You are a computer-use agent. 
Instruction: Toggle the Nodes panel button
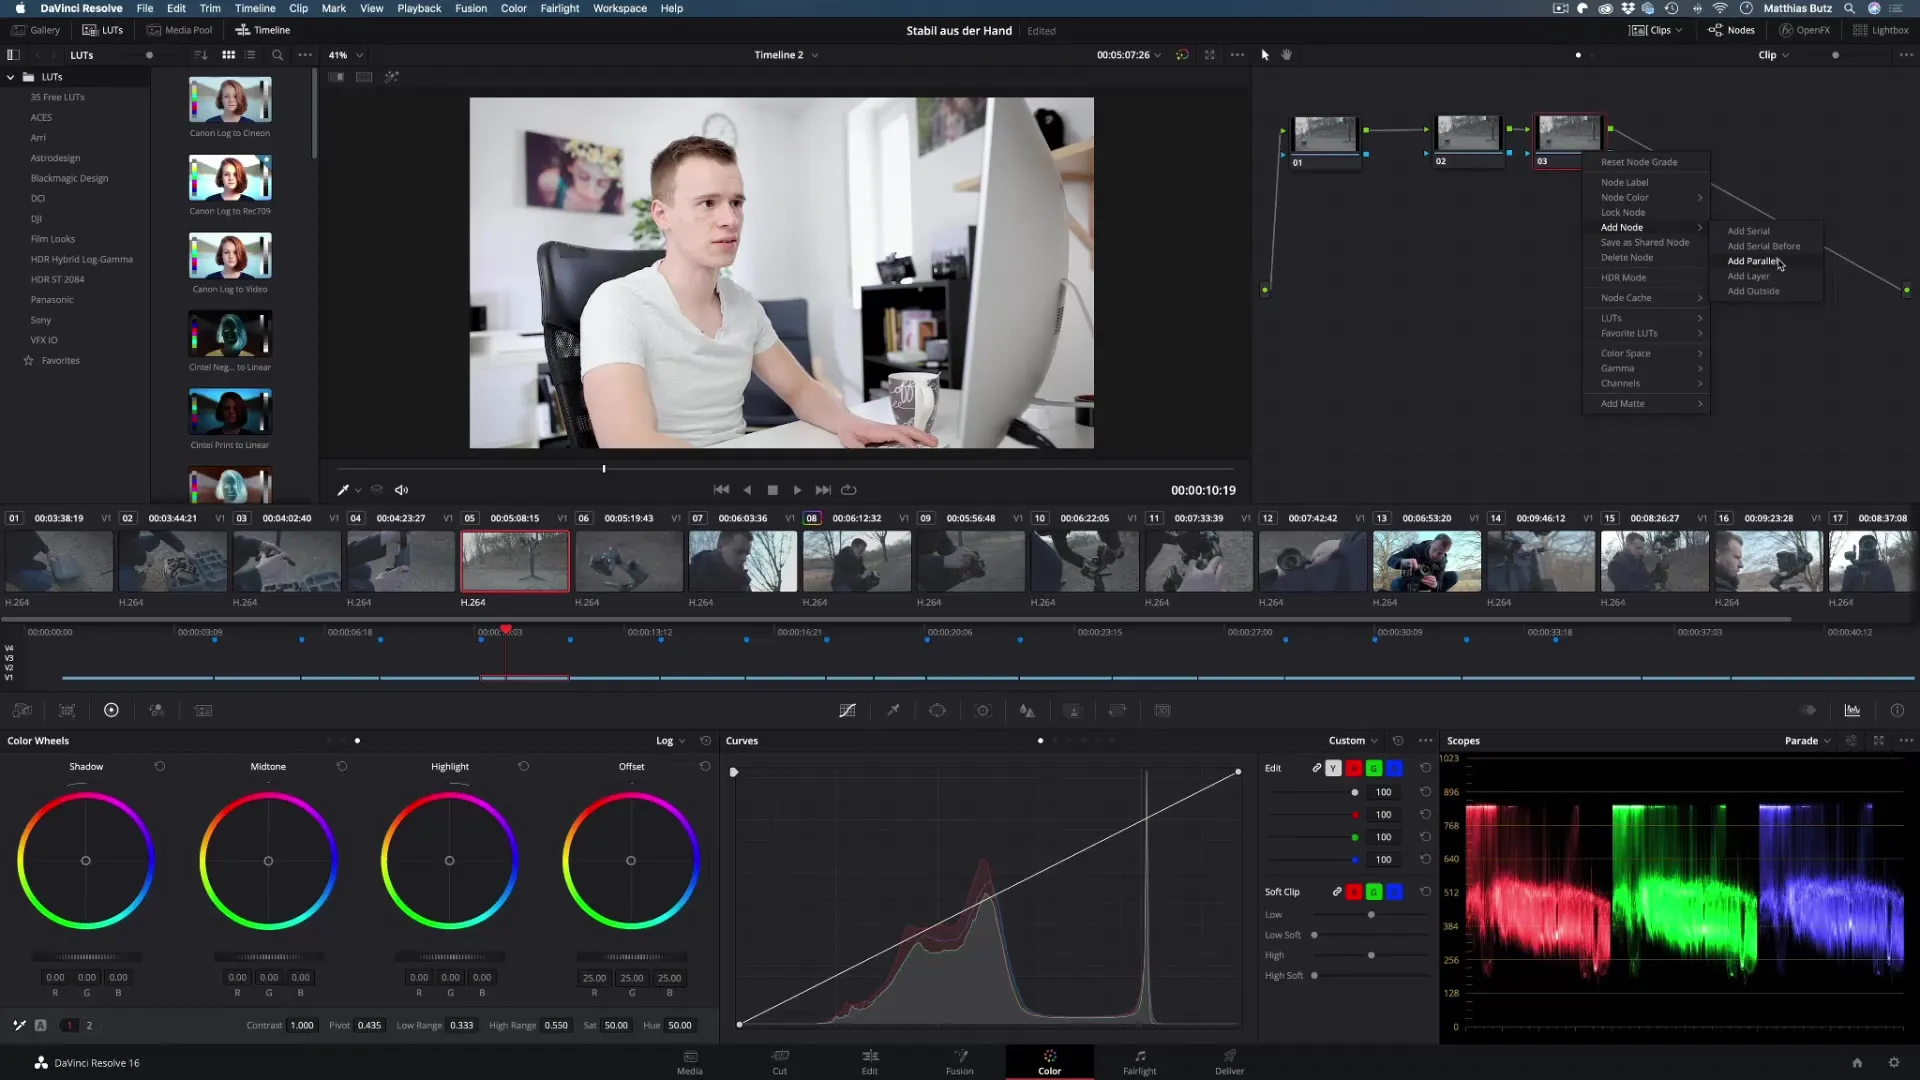click(1731, 30)
